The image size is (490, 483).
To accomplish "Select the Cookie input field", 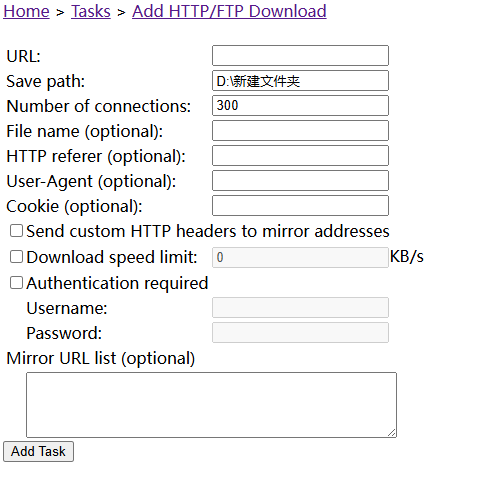I will pyautogui.click(x=300, y=206).
